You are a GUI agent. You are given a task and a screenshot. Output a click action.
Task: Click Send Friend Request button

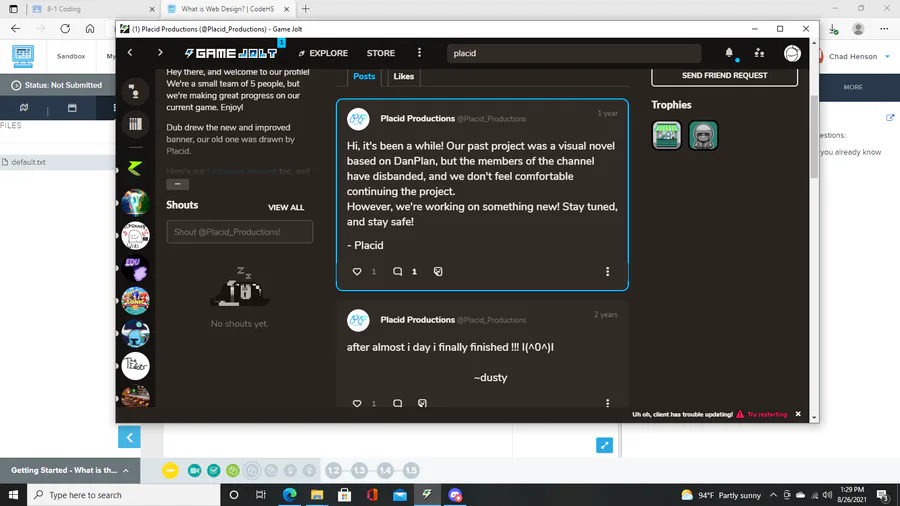click(x=724, y=75)
